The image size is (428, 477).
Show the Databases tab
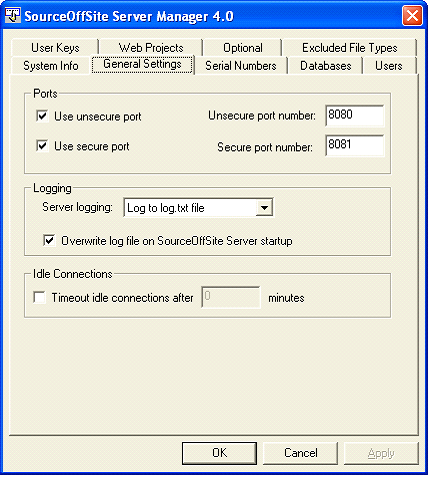tap(326, 66)
